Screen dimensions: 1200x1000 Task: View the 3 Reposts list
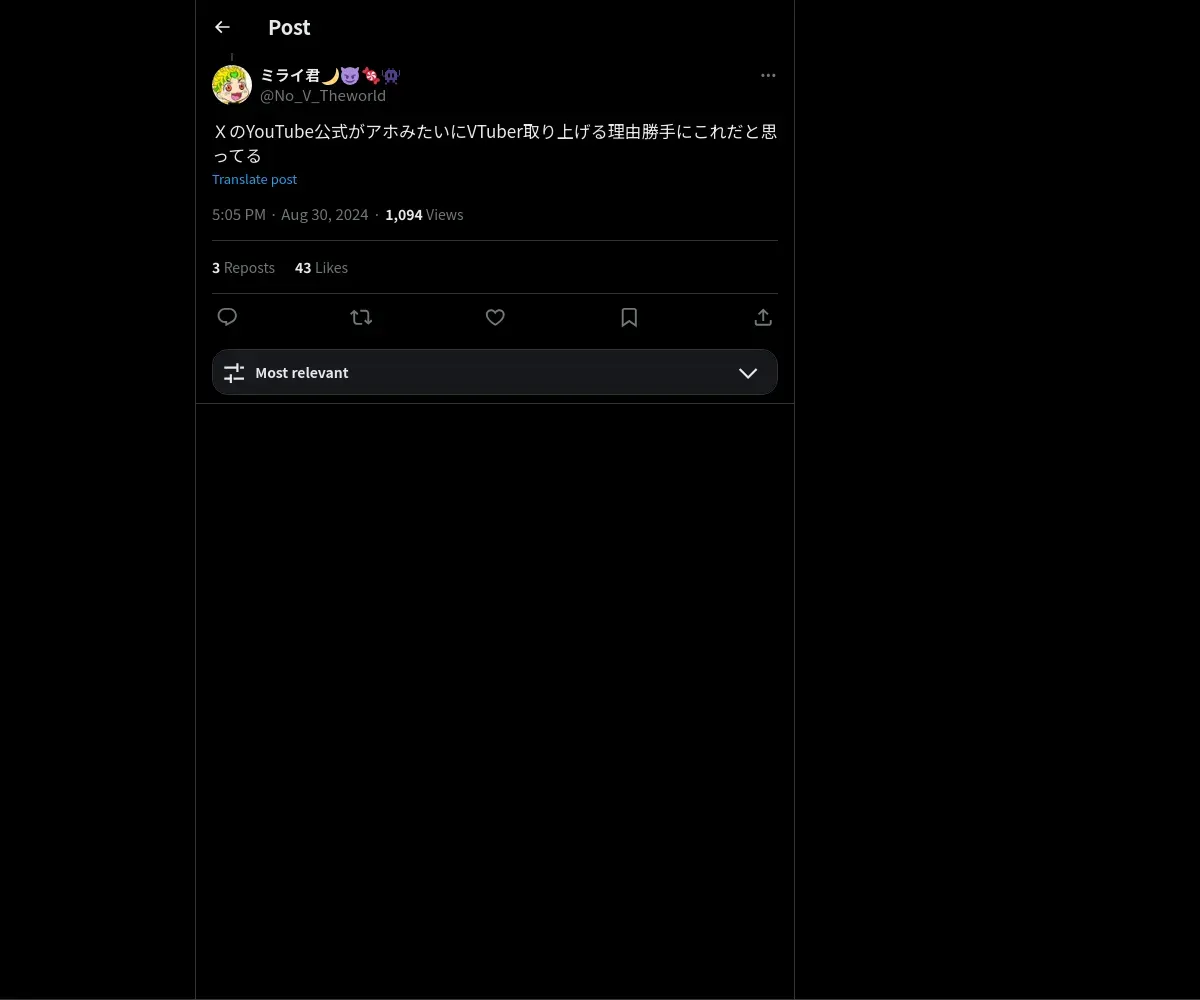tap(243, 268)
